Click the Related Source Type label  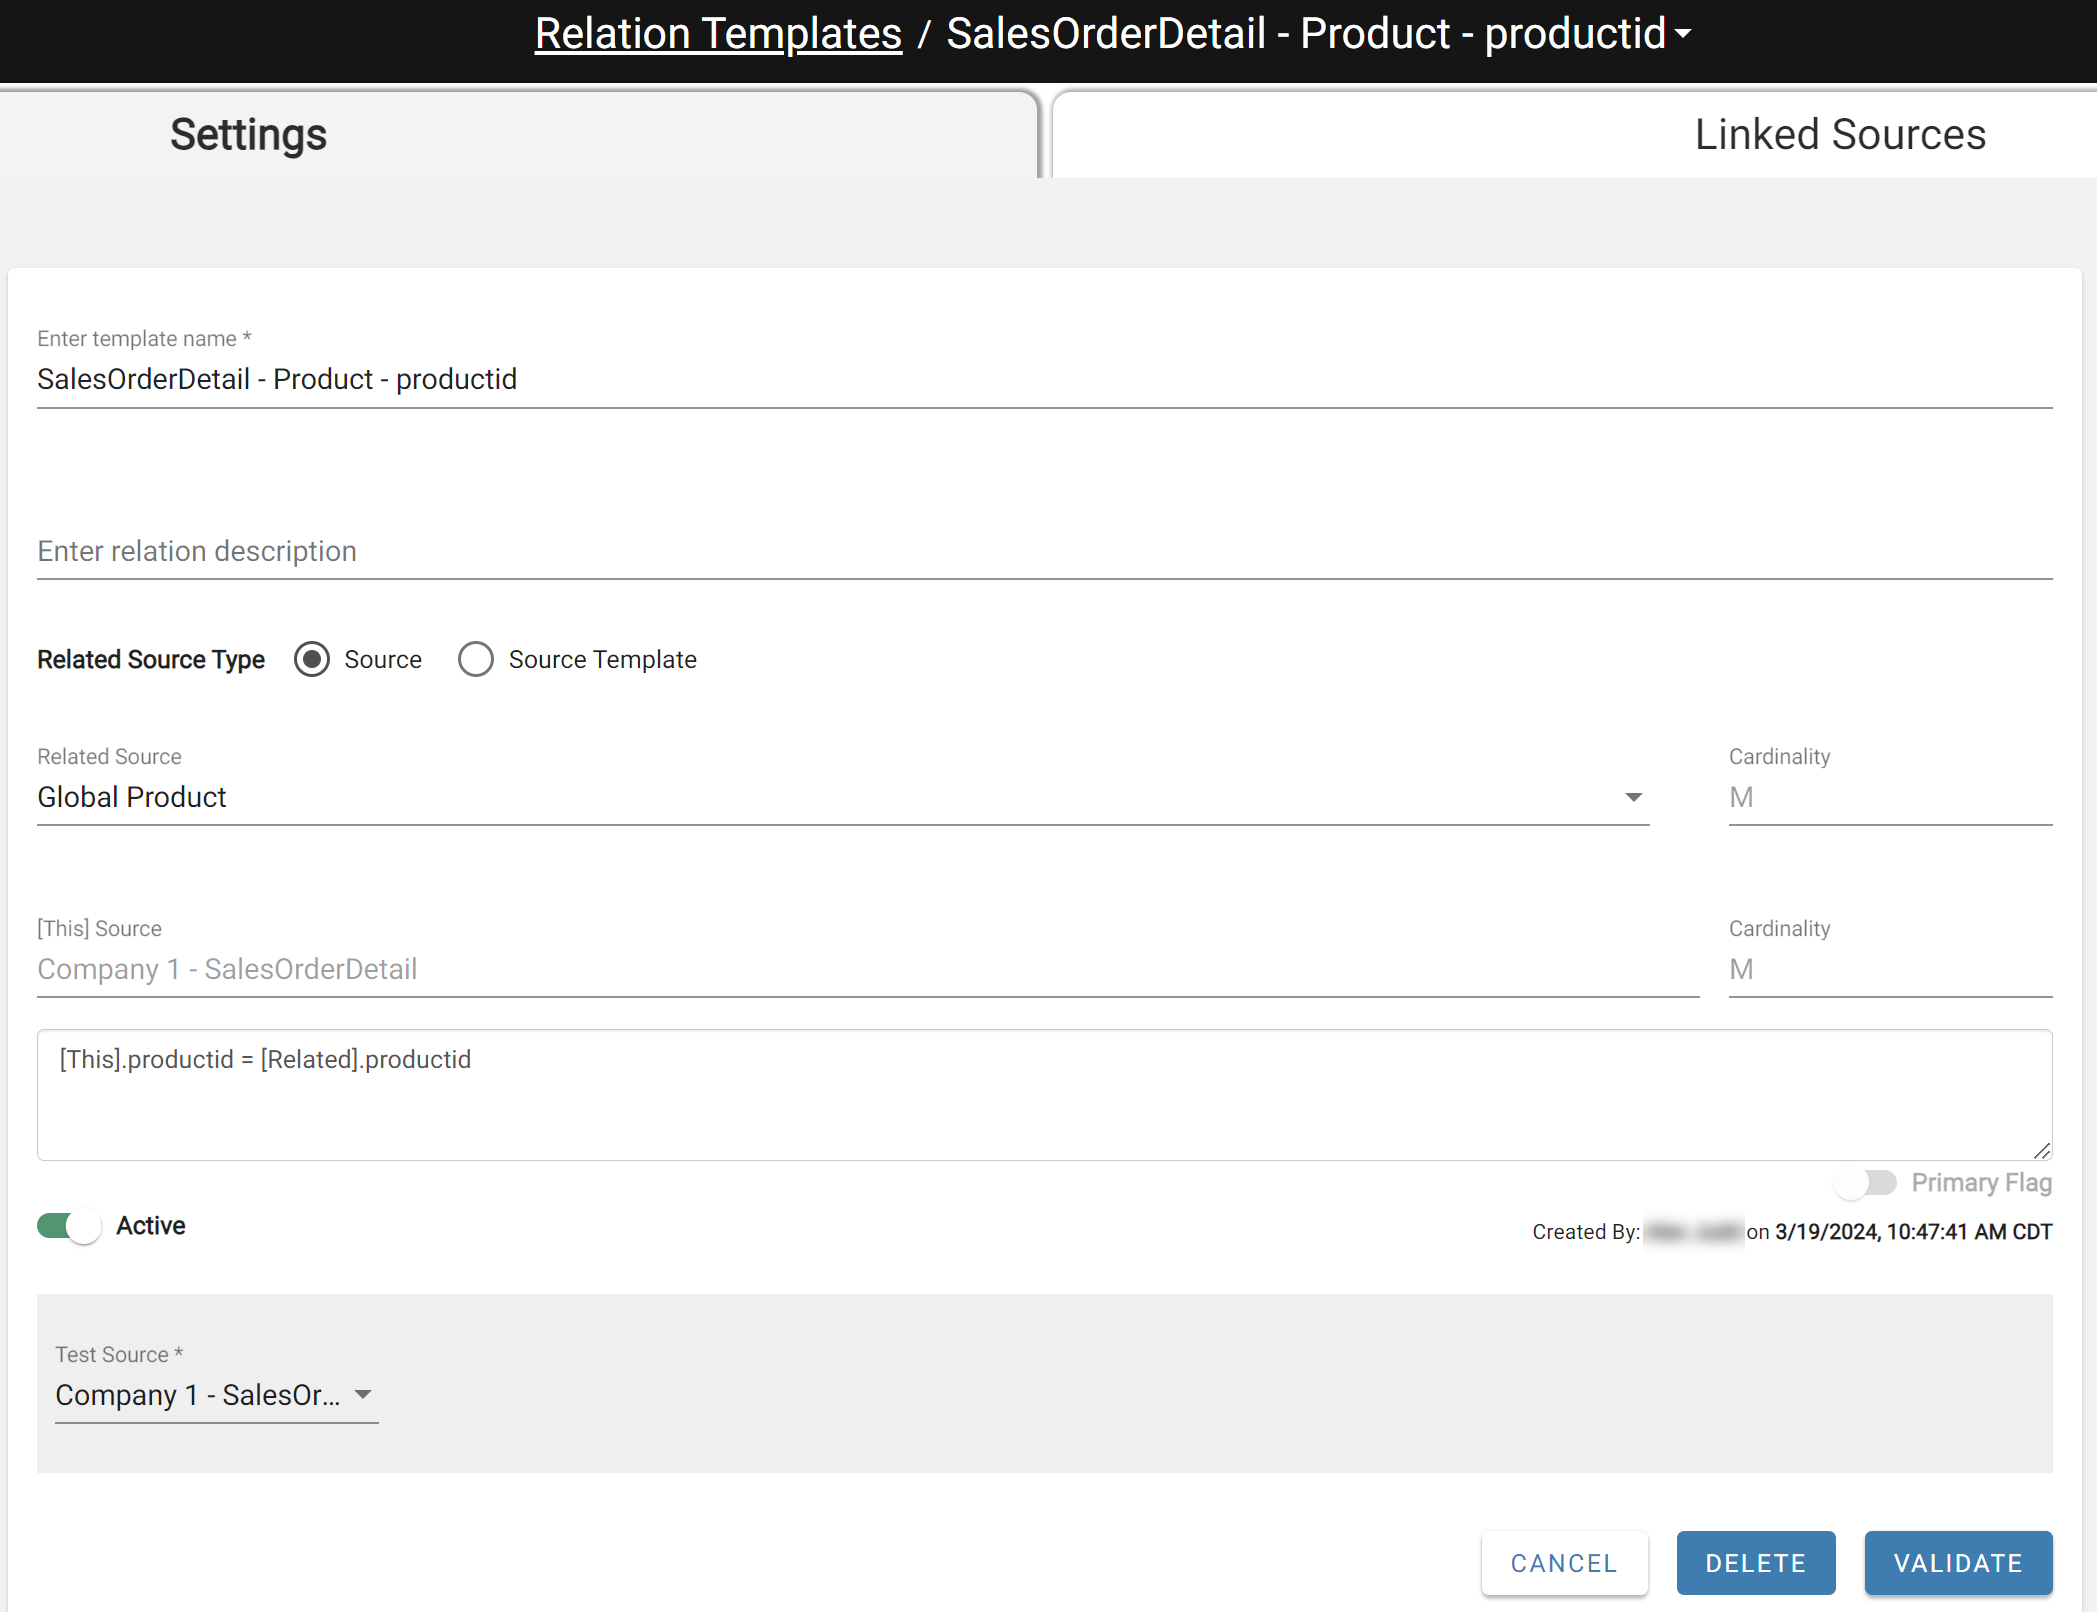tap(151, 660)
